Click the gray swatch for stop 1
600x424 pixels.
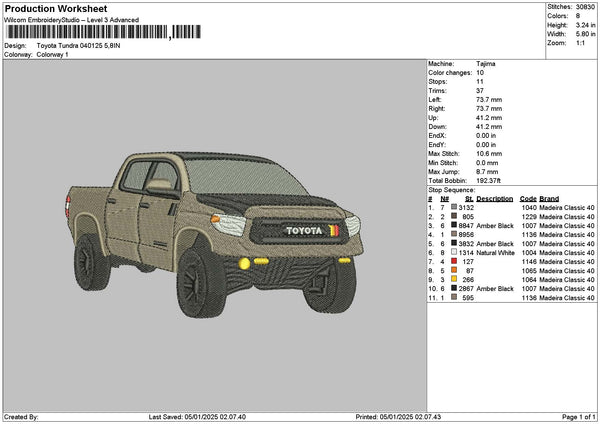(454, 207)
